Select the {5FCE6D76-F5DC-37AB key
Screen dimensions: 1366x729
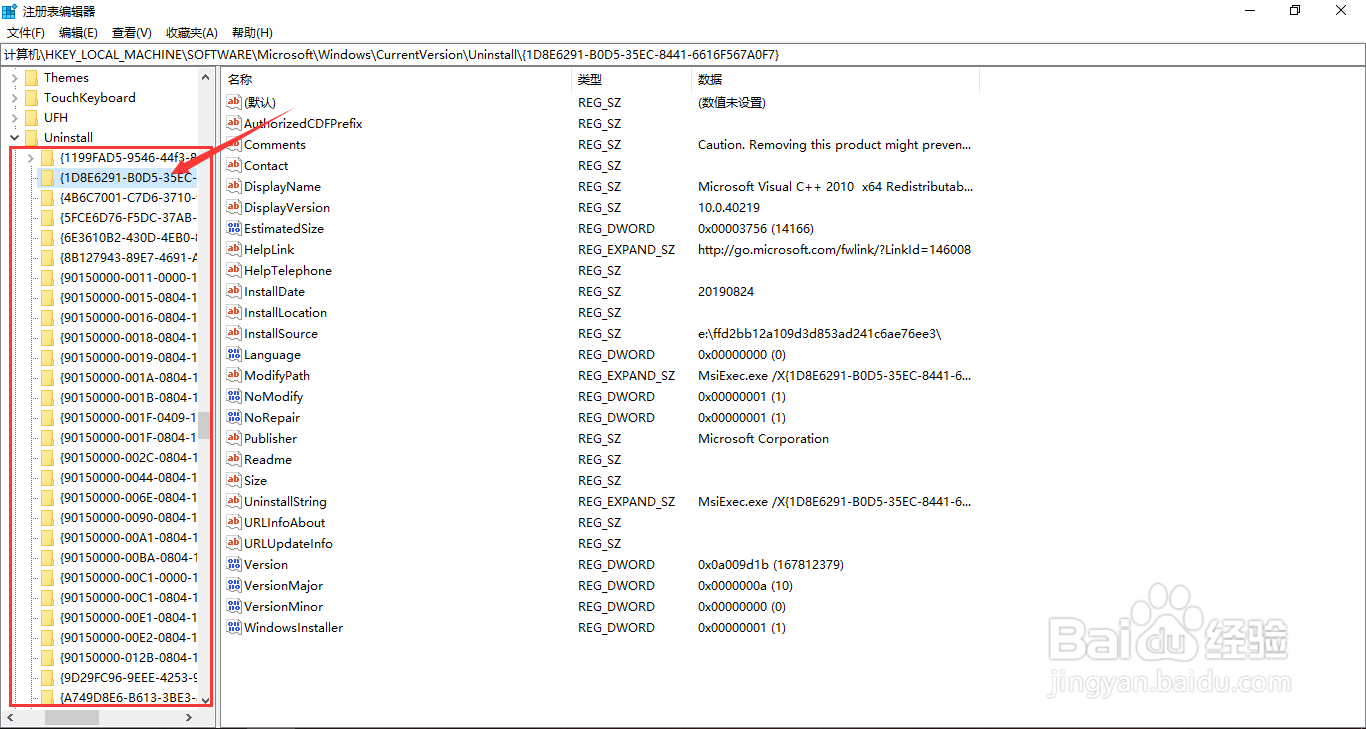(x=127, y=217)
